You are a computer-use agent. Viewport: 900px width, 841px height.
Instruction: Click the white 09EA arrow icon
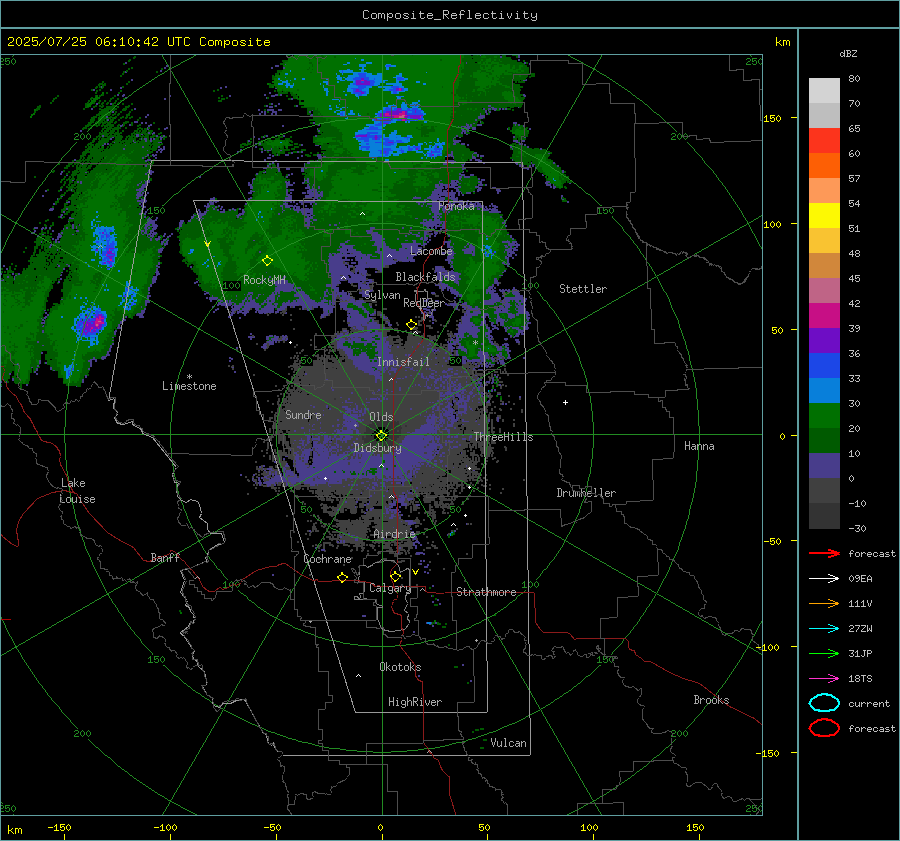pos(824,578)
